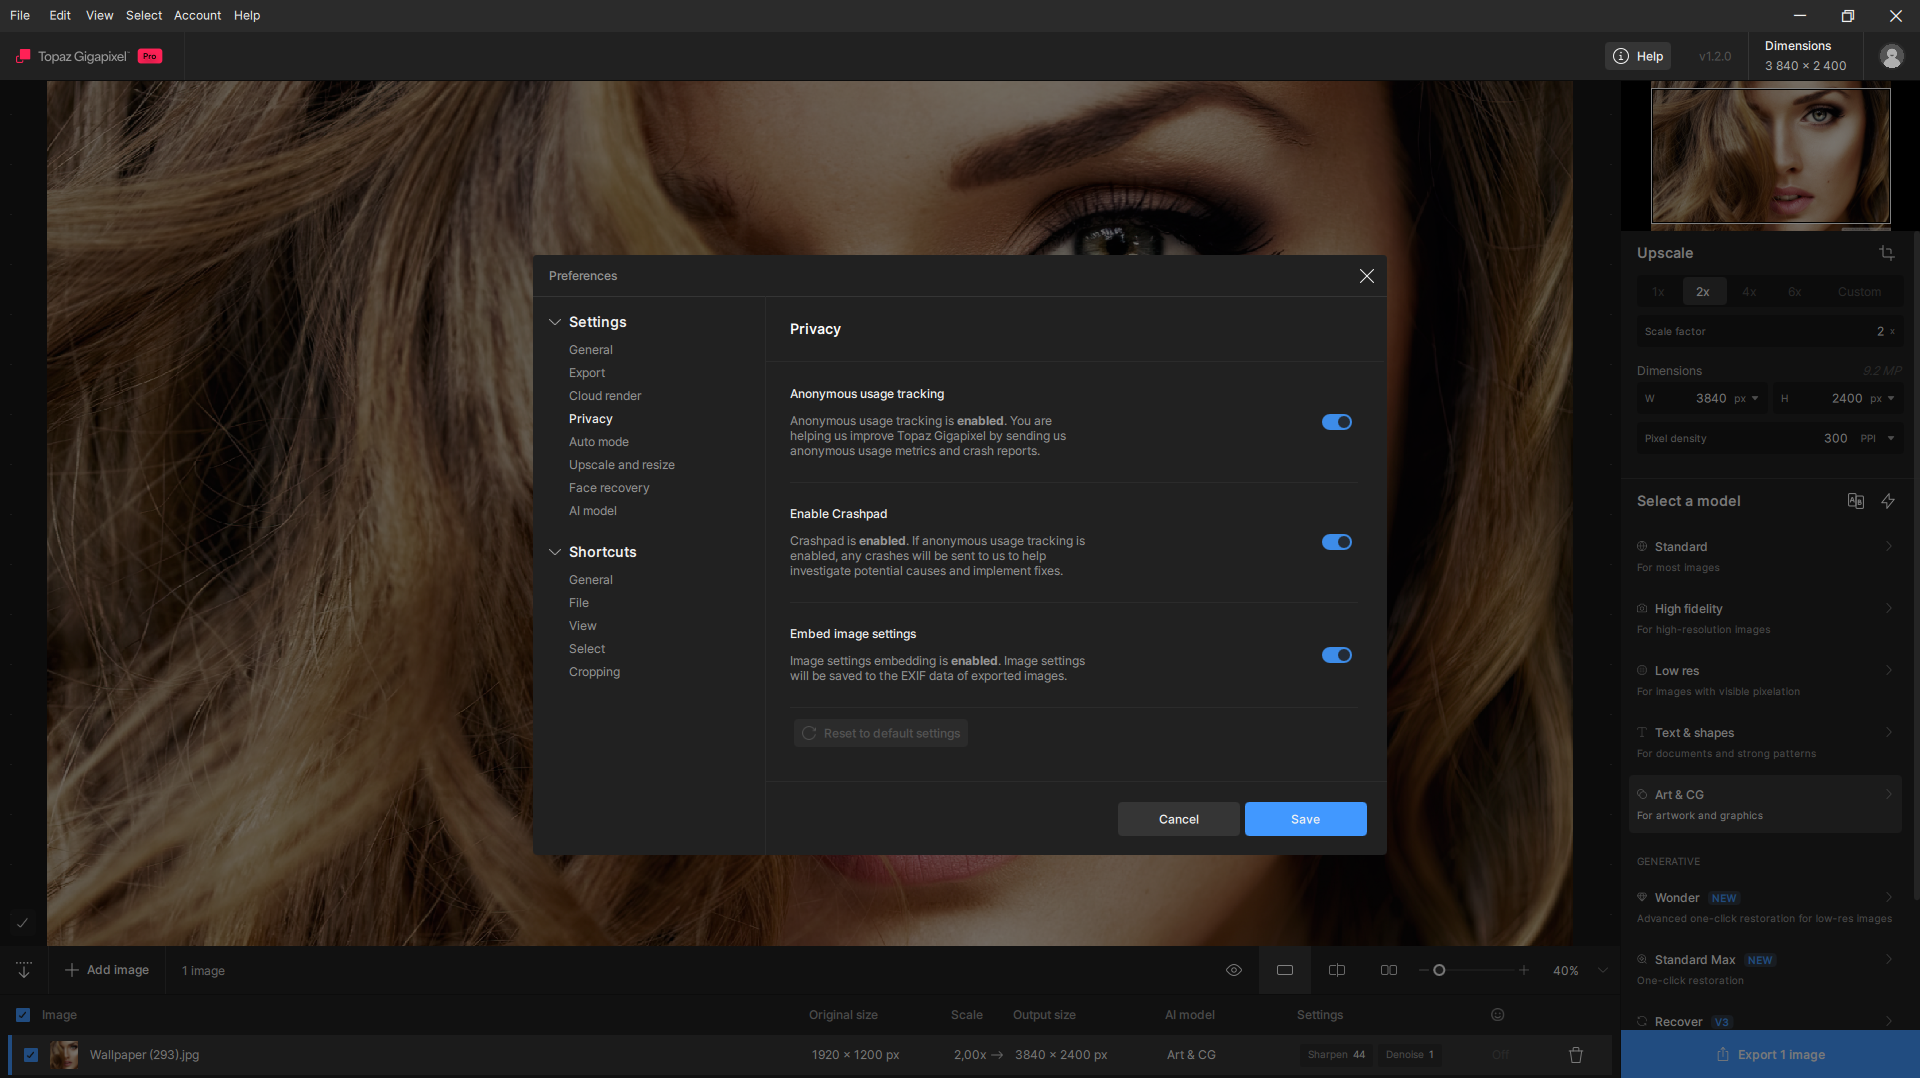1920x1080 pixels.
Task: Open pixel density PPI unit dropdown
Action: point(1878,438)
